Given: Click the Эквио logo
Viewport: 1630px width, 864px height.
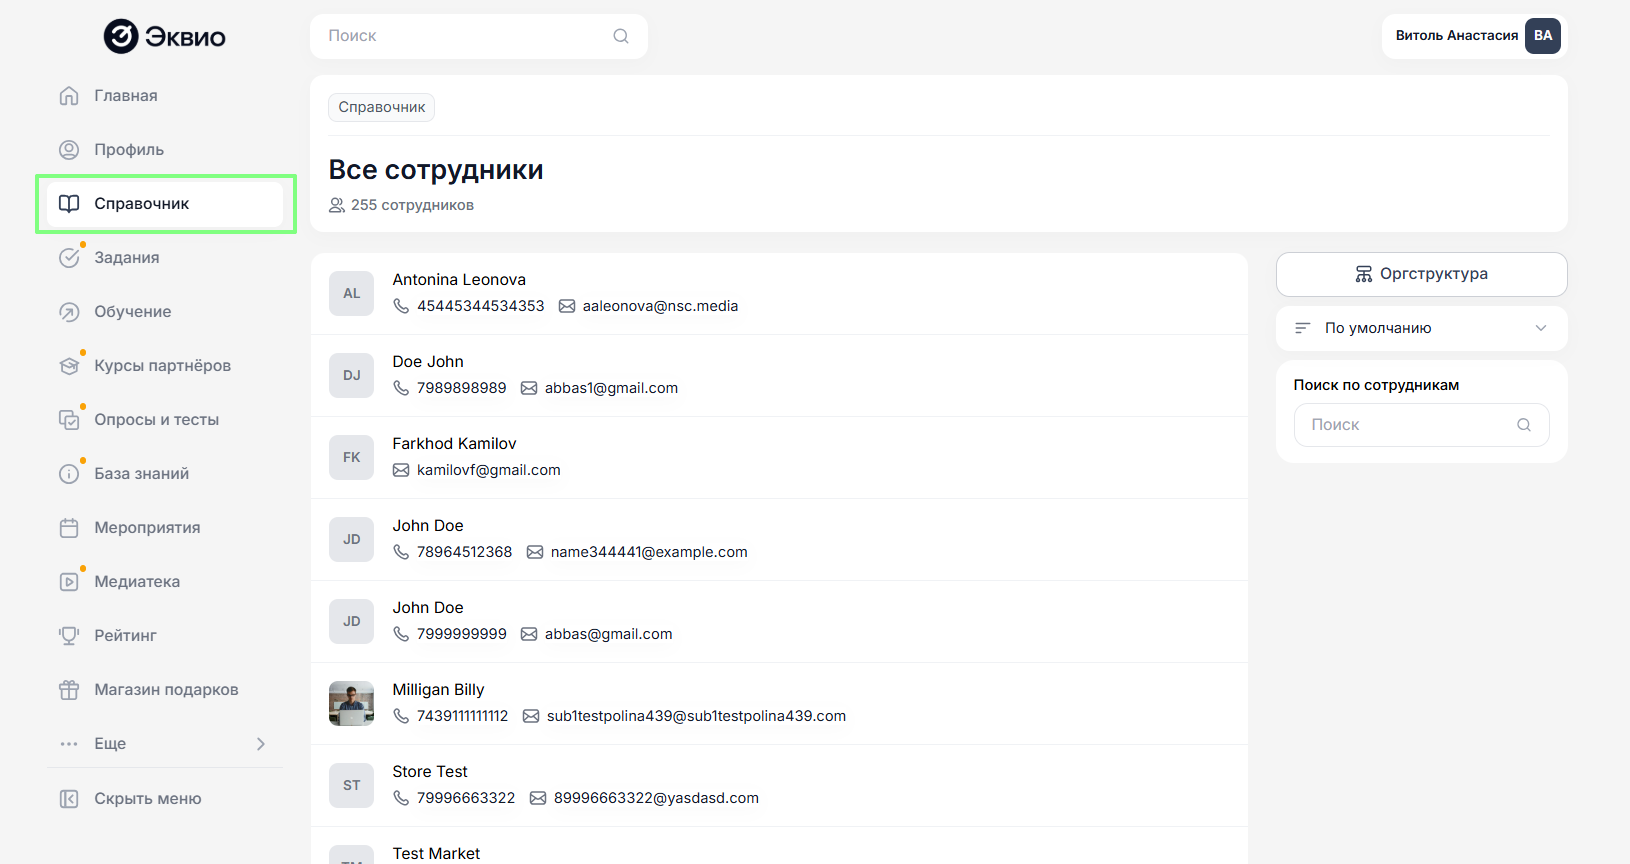Looking at the screenshot, I should (x=165, y=36).
